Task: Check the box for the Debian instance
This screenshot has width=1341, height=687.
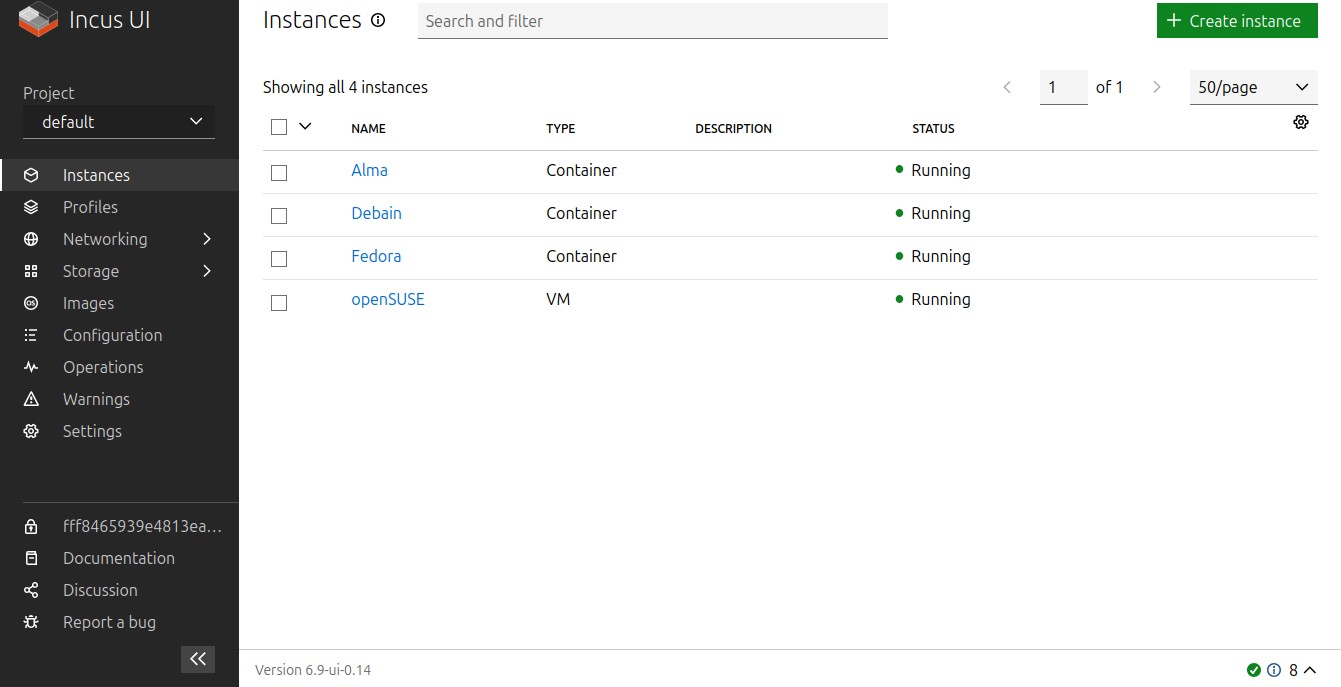Action: point(279,215)
